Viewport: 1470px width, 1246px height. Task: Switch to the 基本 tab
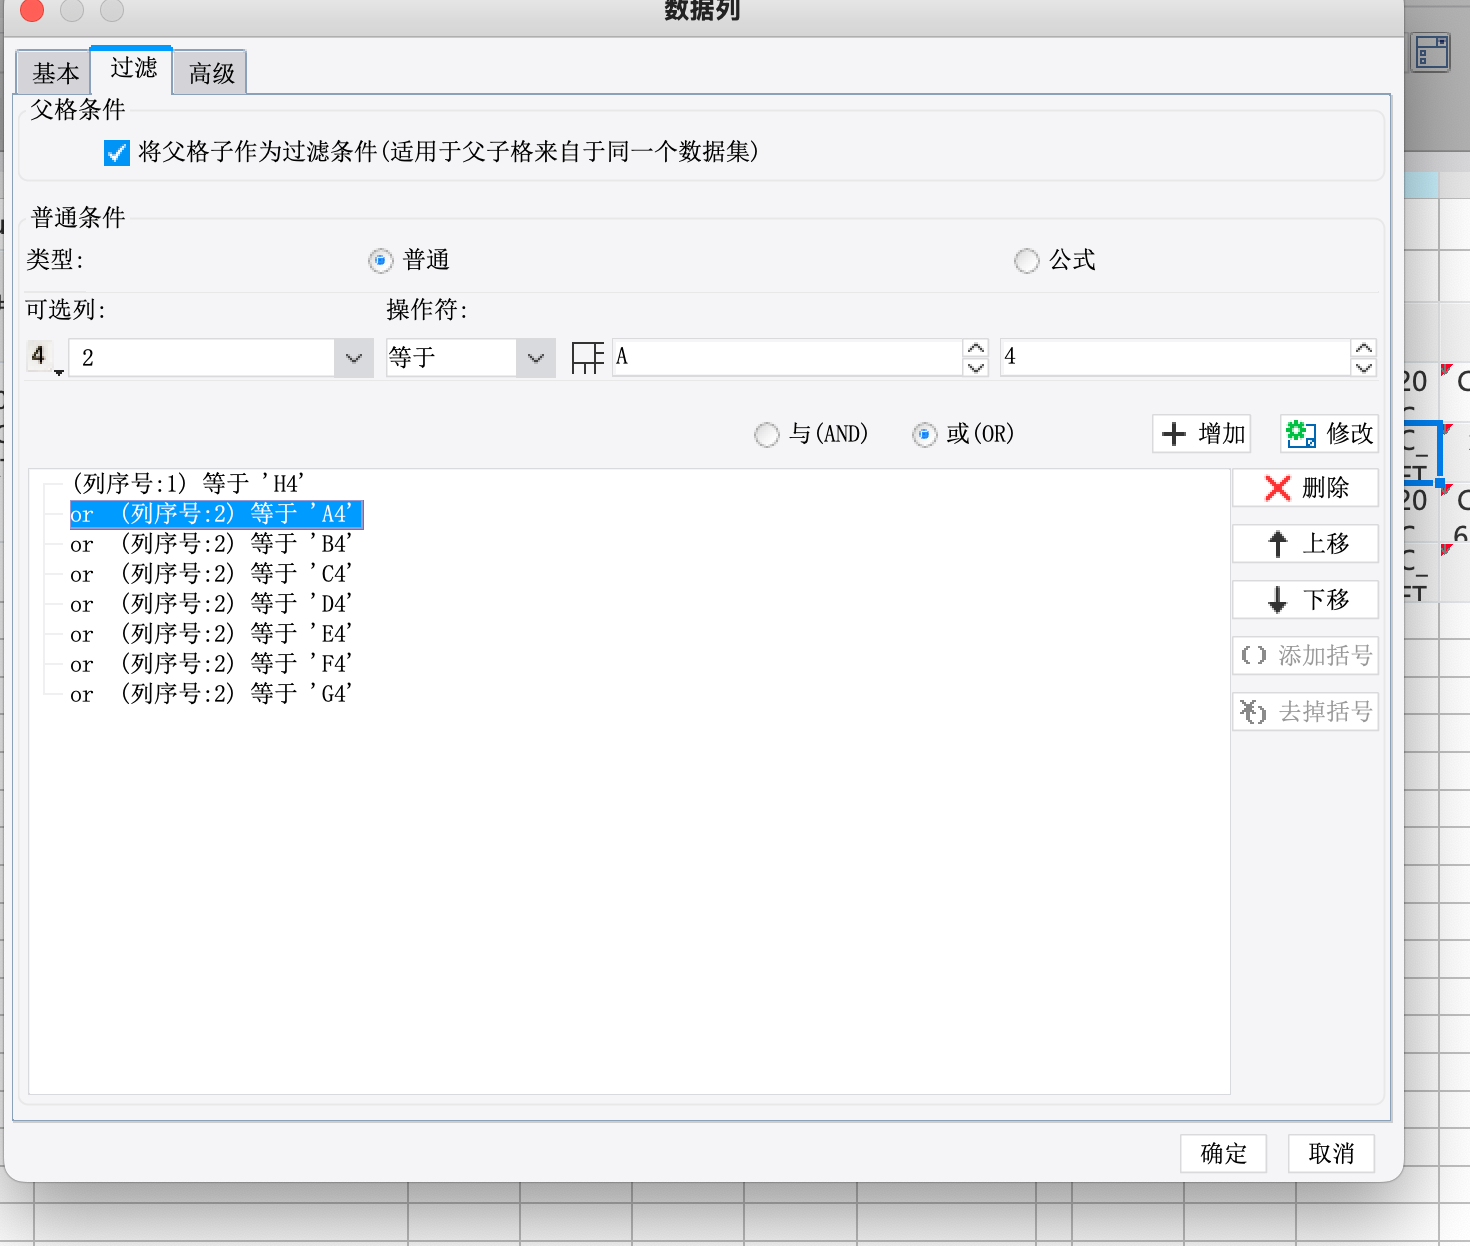[55, 73]
